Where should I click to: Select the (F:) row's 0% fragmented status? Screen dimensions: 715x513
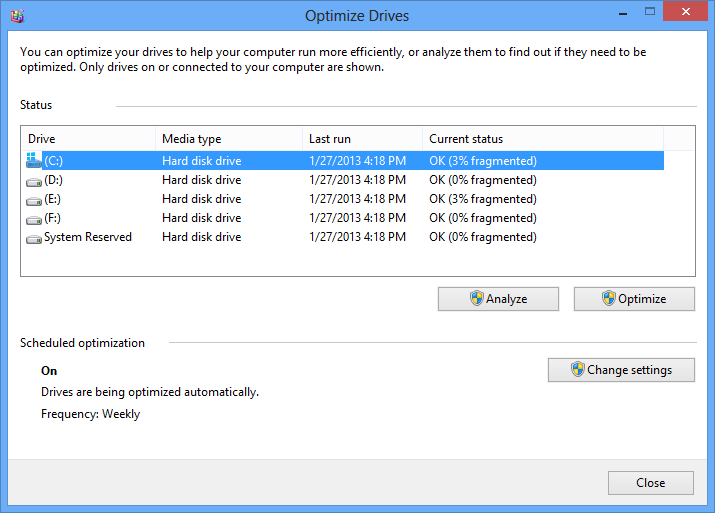point(483,218)
